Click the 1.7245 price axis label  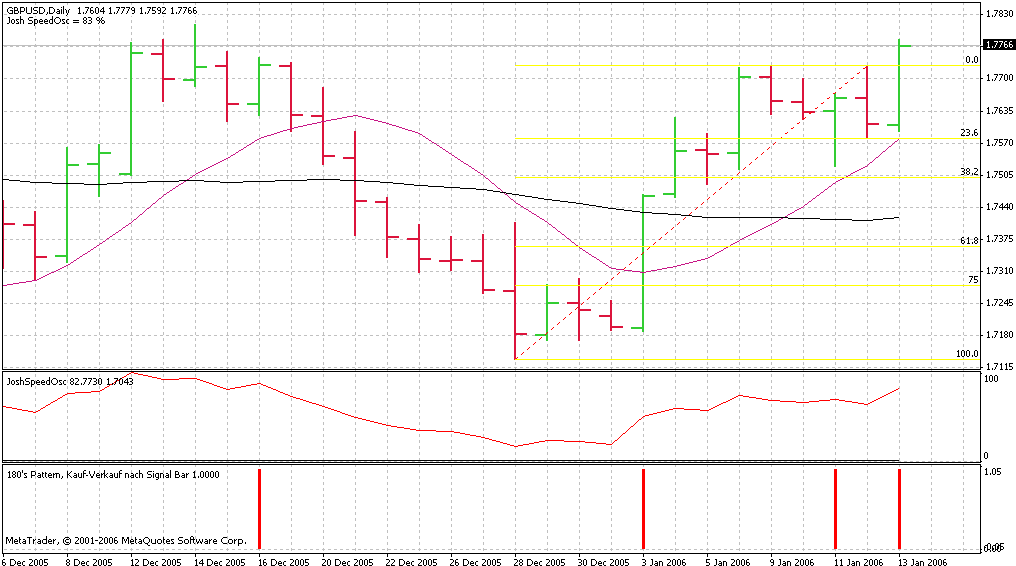pos(999,302)
